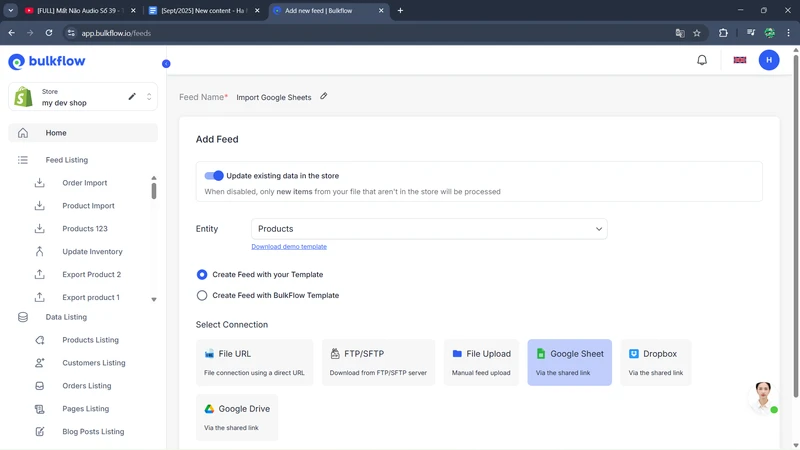Open Home in the sidebar
The width and height of the screenshot is (800, 450).
coord(56,133)
